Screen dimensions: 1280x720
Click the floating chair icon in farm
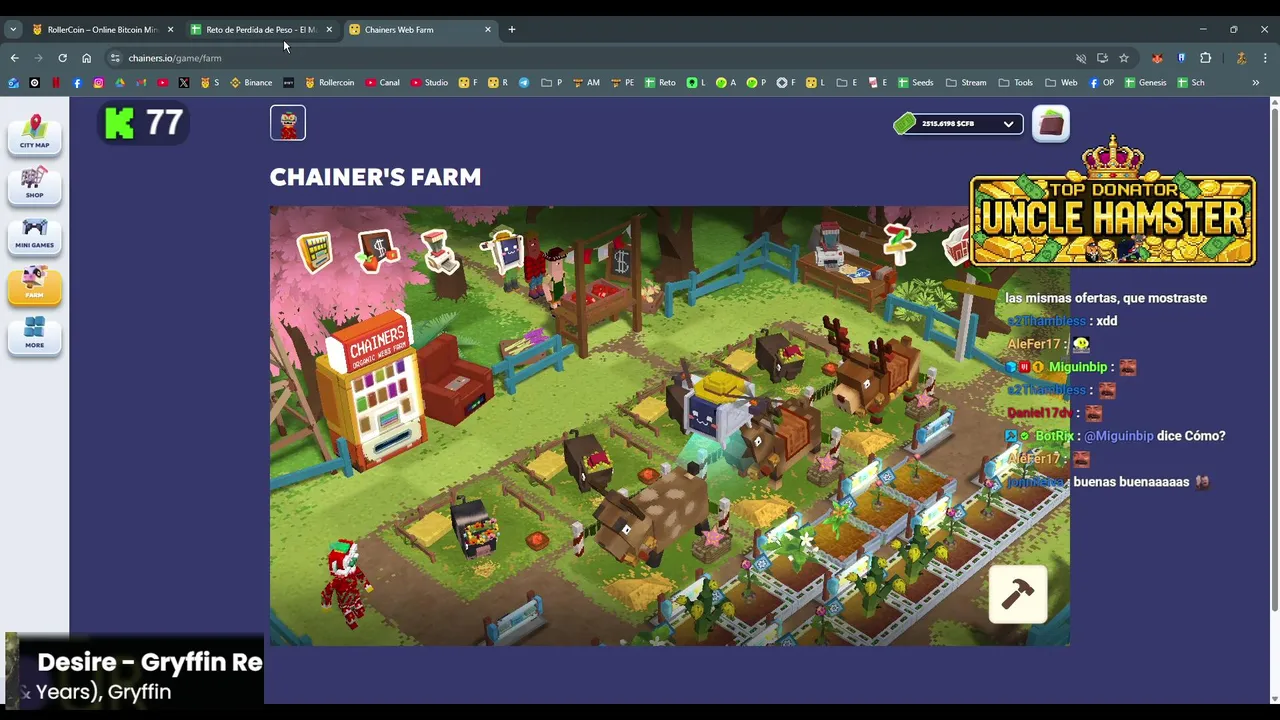pos(438,250)
